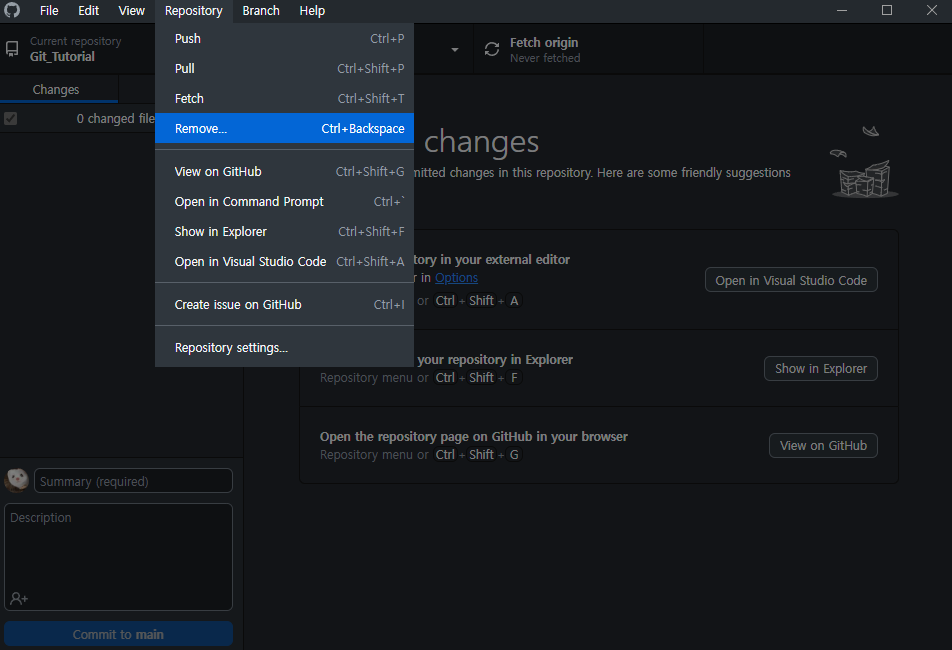The width and height of the screenshot is (952, 650).
Task: Open Repository settings... from the menu
Action: pos(284,348)
